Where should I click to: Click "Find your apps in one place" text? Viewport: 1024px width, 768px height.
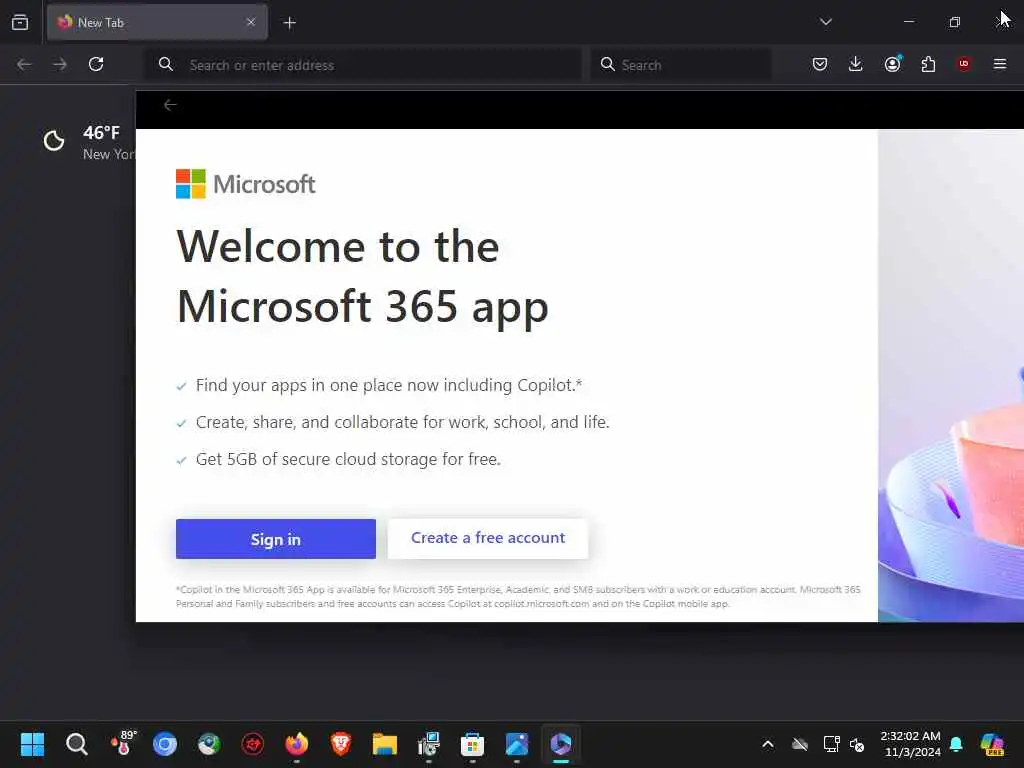389,385
